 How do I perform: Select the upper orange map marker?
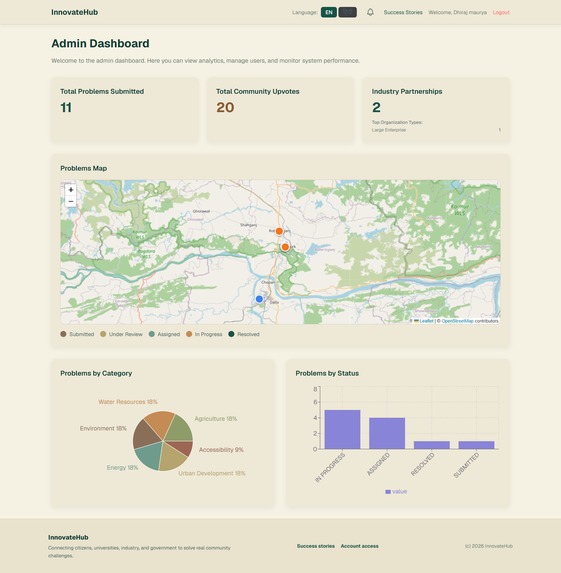(x=279, y=231)
